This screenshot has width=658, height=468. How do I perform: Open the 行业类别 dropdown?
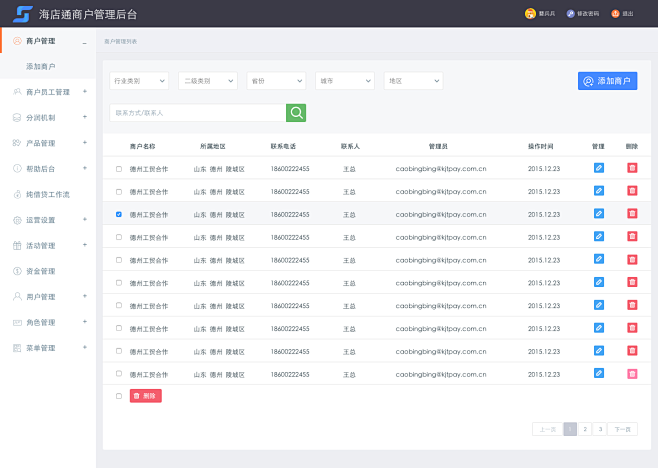pos(139,81)
